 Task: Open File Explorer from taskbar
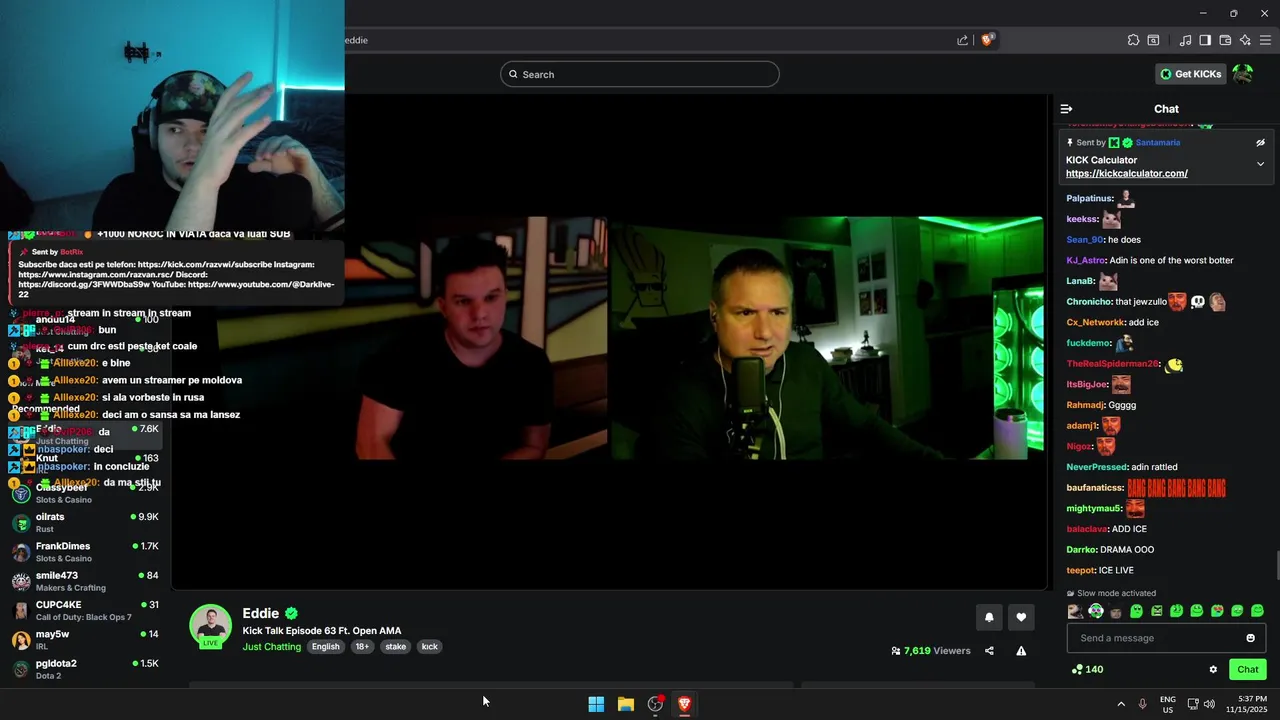pos(625,704)
